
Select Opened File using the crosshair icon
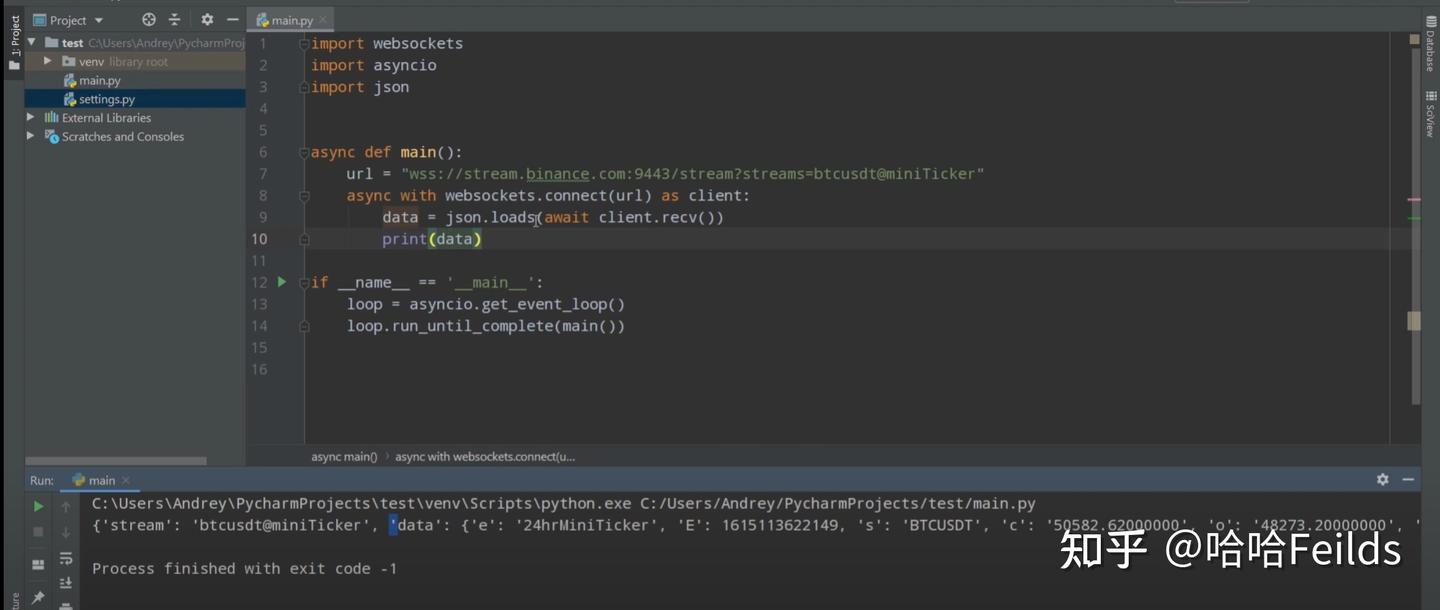(x=148, y=19)
